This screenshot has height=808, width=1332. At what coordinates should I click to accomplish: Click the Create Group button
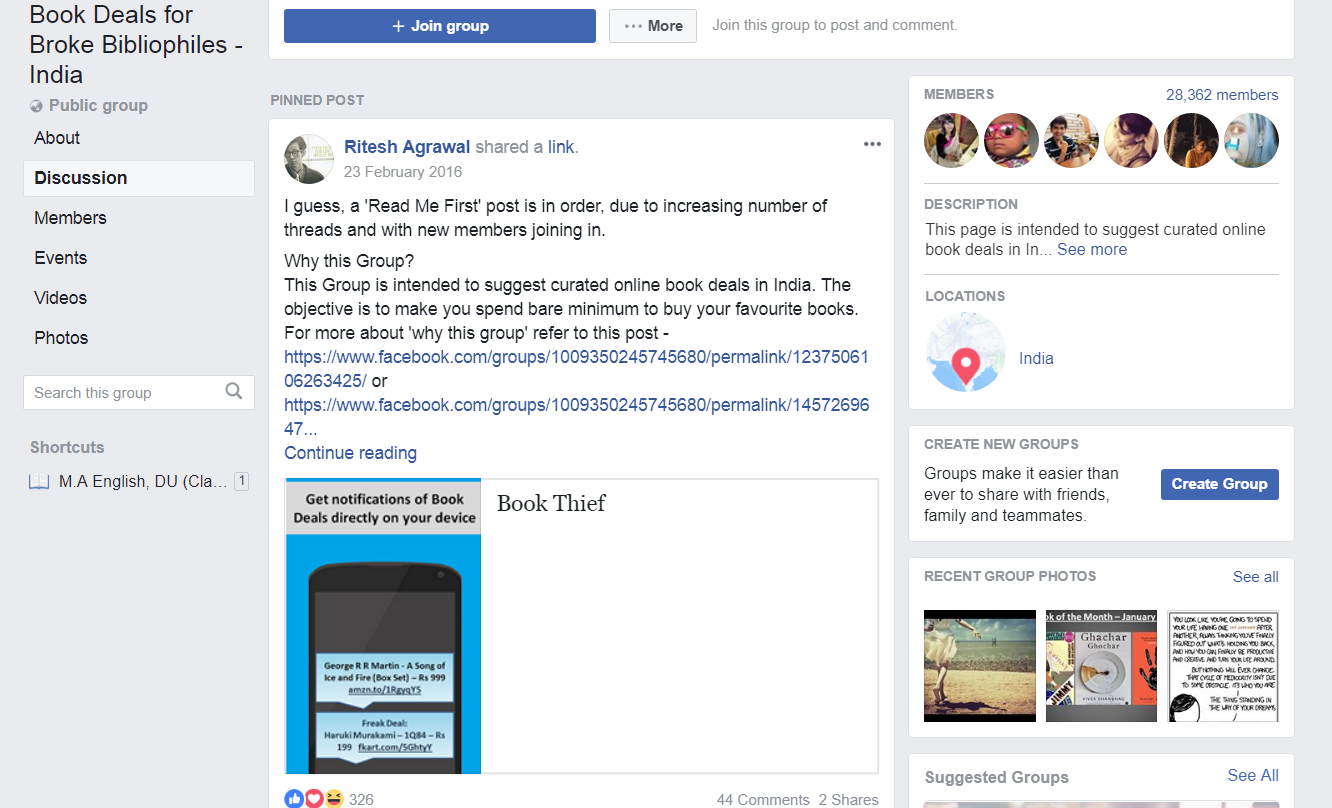tap(1219, 484)
